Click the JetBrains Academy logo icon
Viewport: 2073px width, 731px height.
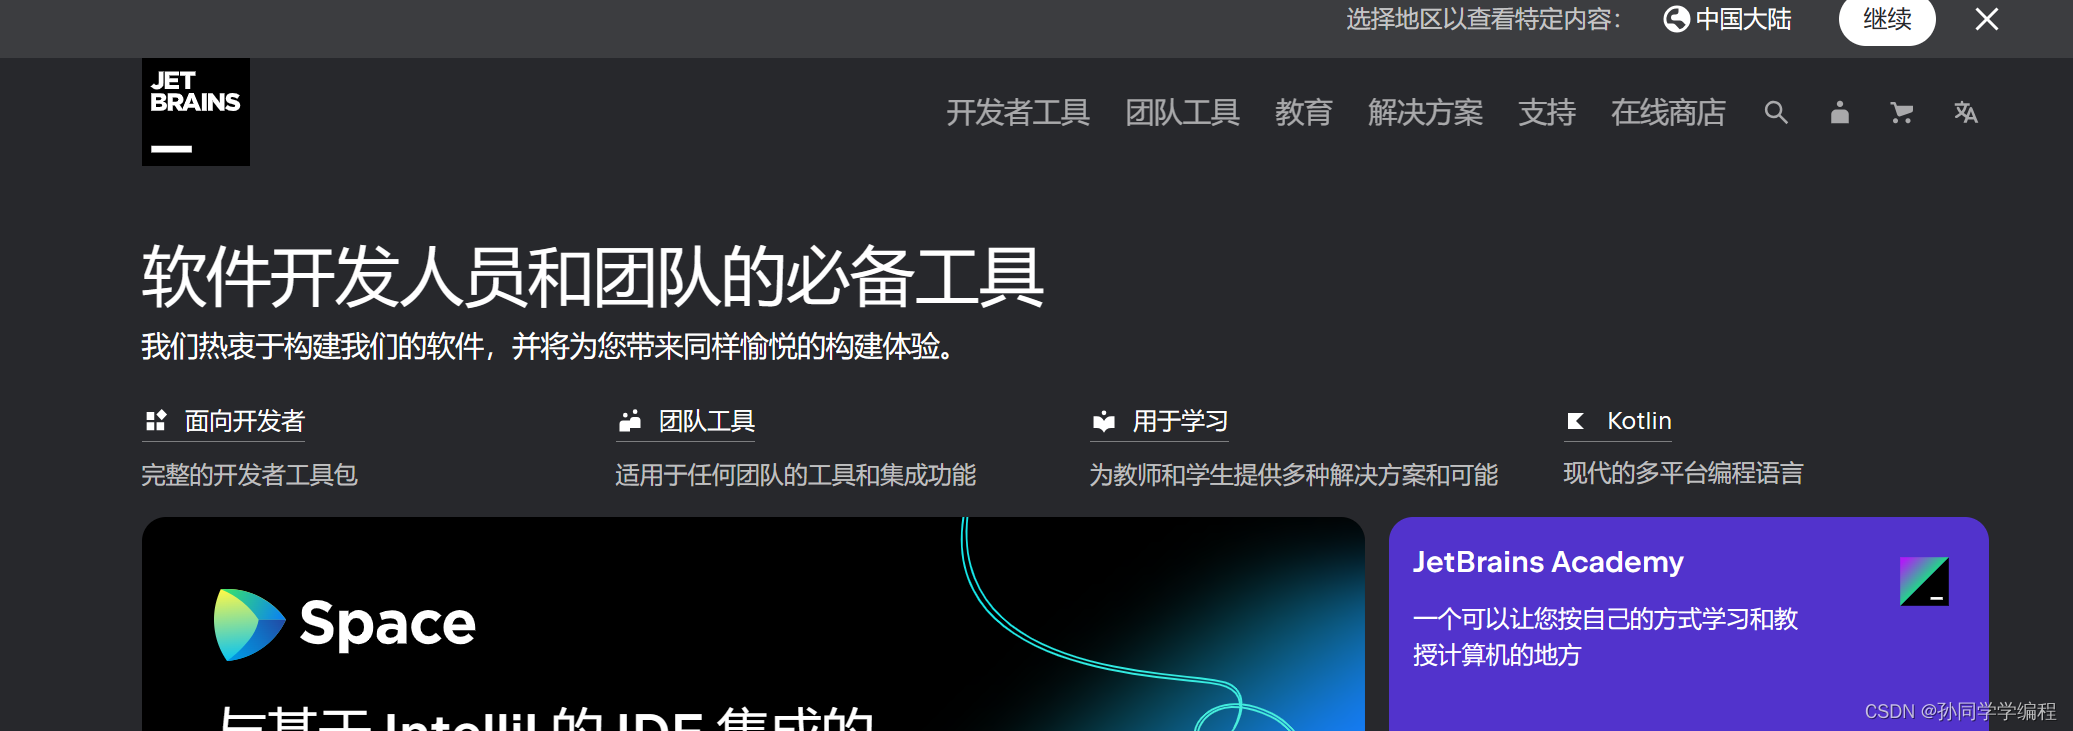tap(1924, 581)
